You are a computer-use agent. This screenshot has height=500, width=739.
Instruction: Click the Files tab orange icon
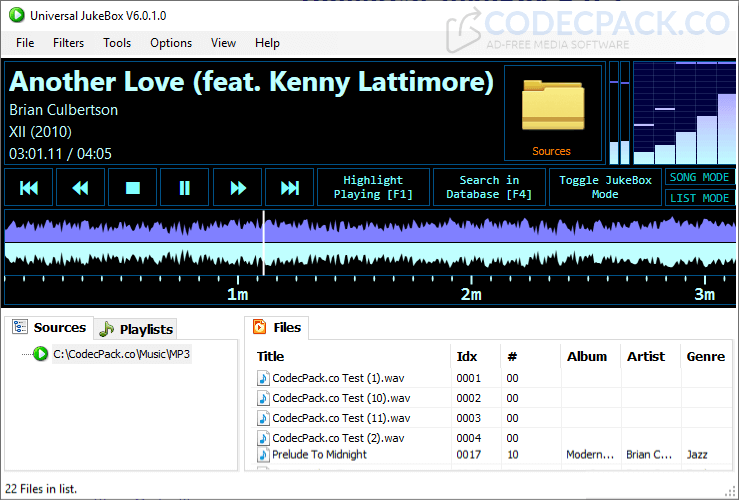click(x=260, y=327)
